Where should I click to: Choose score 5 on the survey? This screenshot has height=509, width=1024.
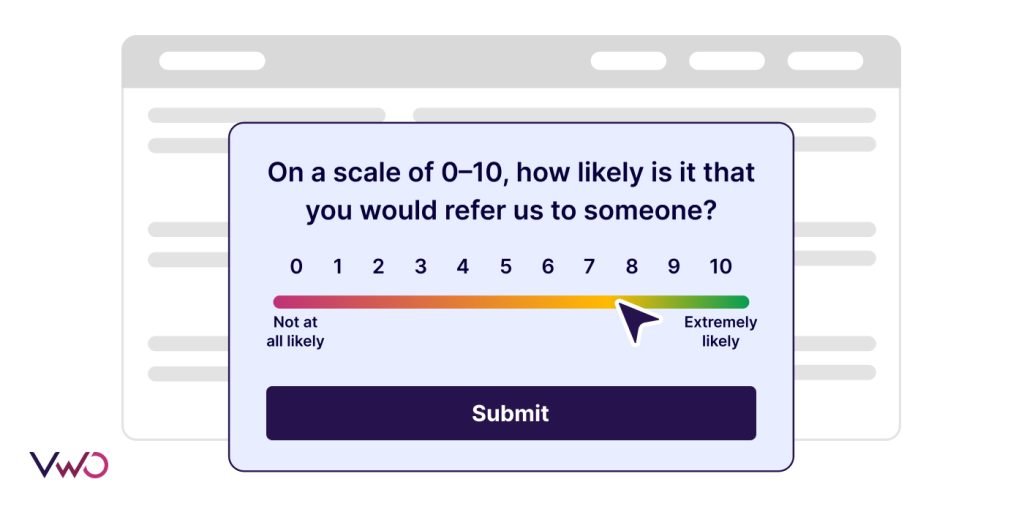[506, 267]
